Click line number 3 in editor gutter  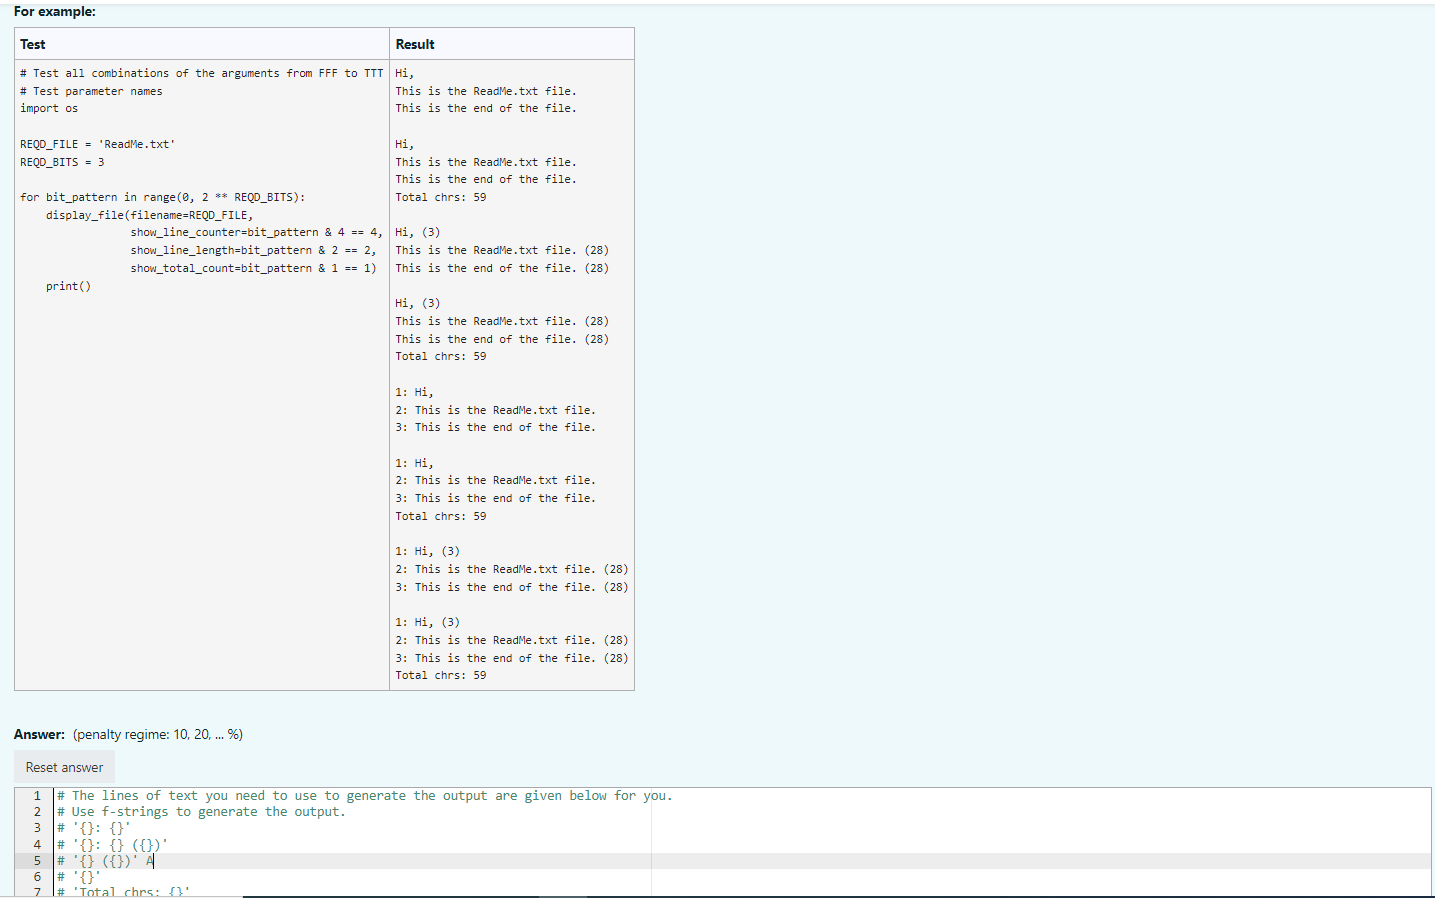36,827
